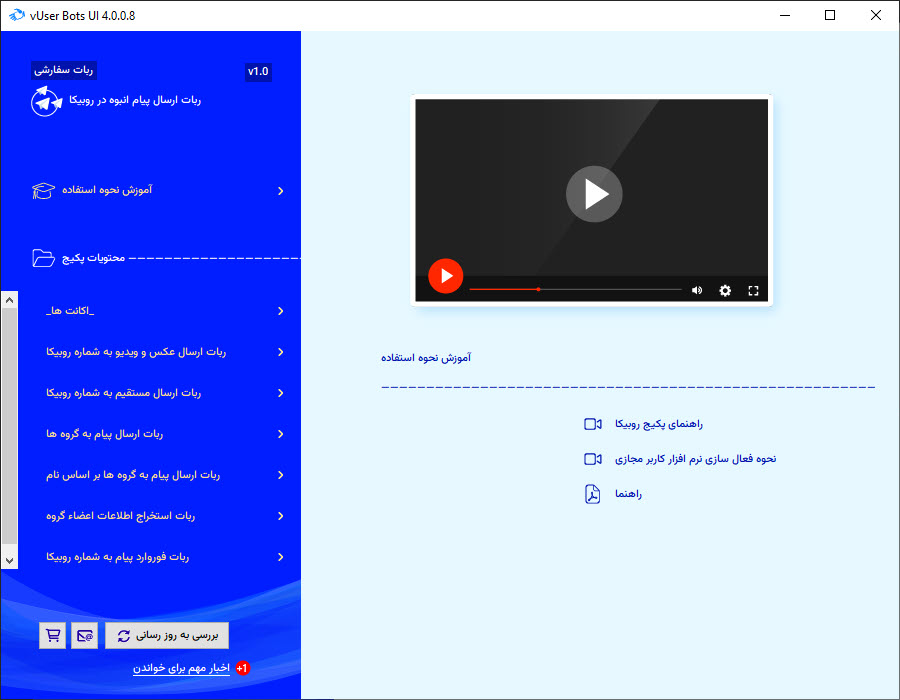
Task: Toggle video fullscreen icon
Action: [754, 290]
